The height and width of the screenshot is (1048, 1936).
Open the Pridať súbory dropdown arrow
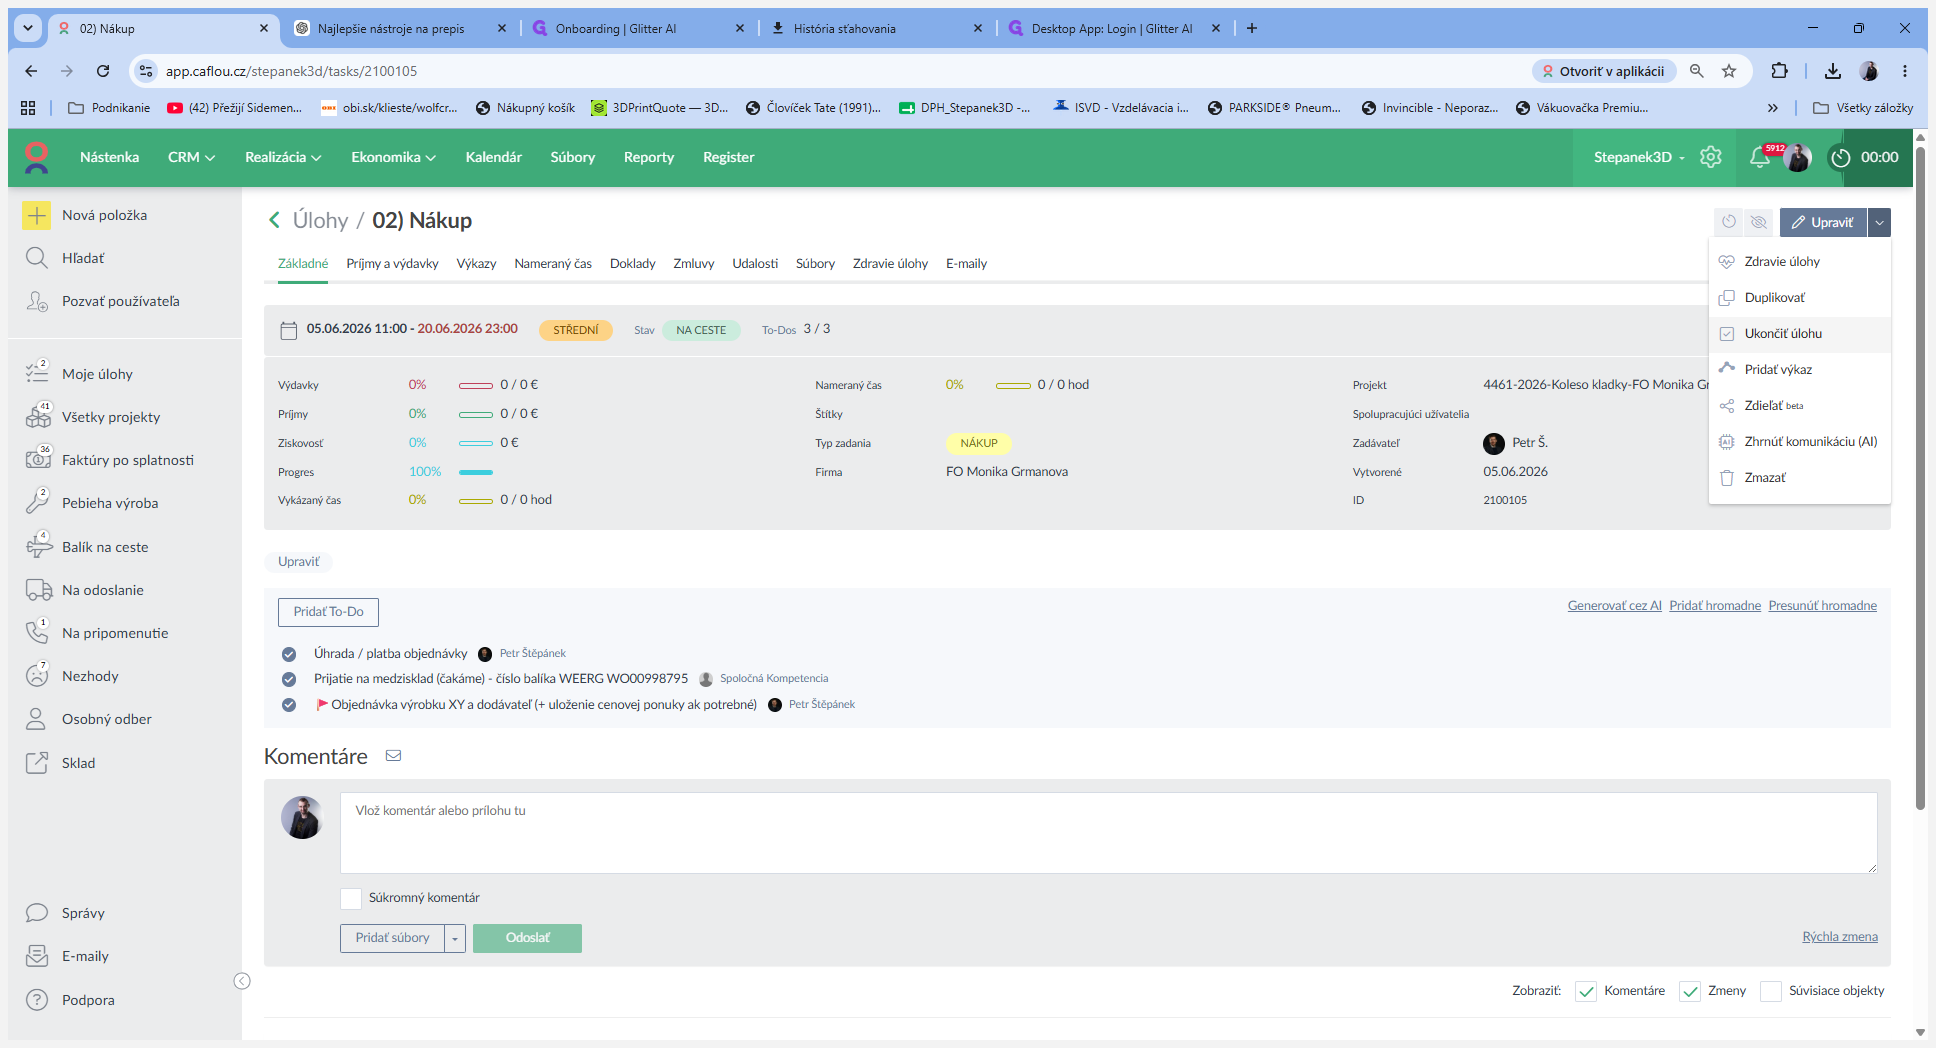455,938
